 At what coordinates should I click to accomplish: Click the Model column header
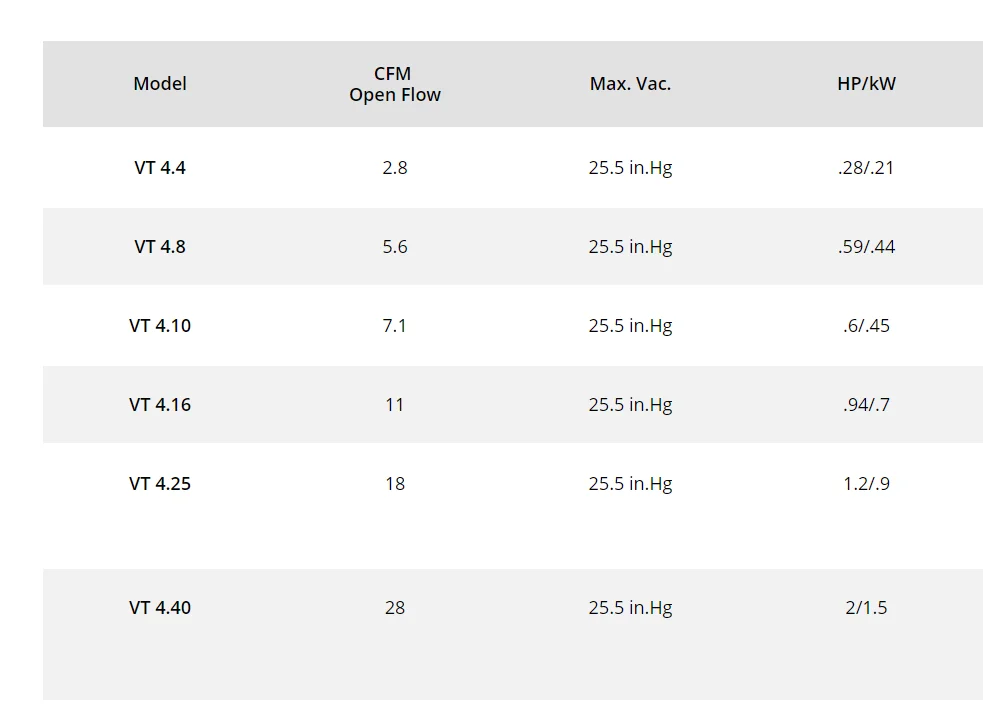160,83
